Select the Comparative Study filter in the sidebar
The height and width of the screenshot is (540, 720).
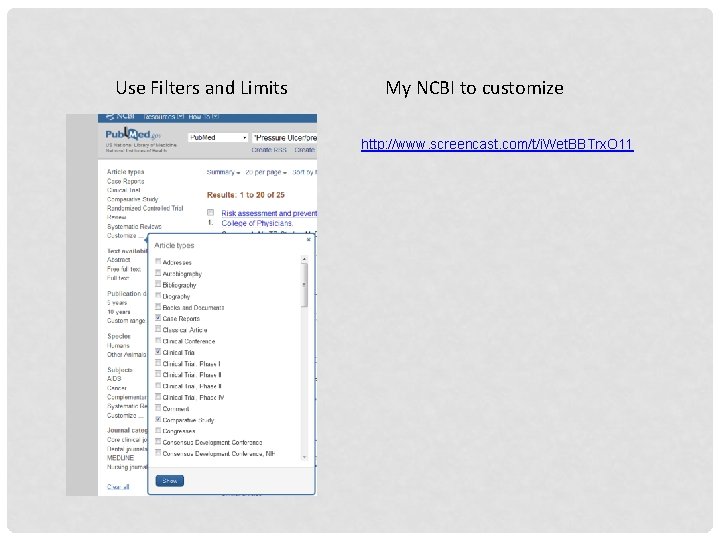(132, 199)
